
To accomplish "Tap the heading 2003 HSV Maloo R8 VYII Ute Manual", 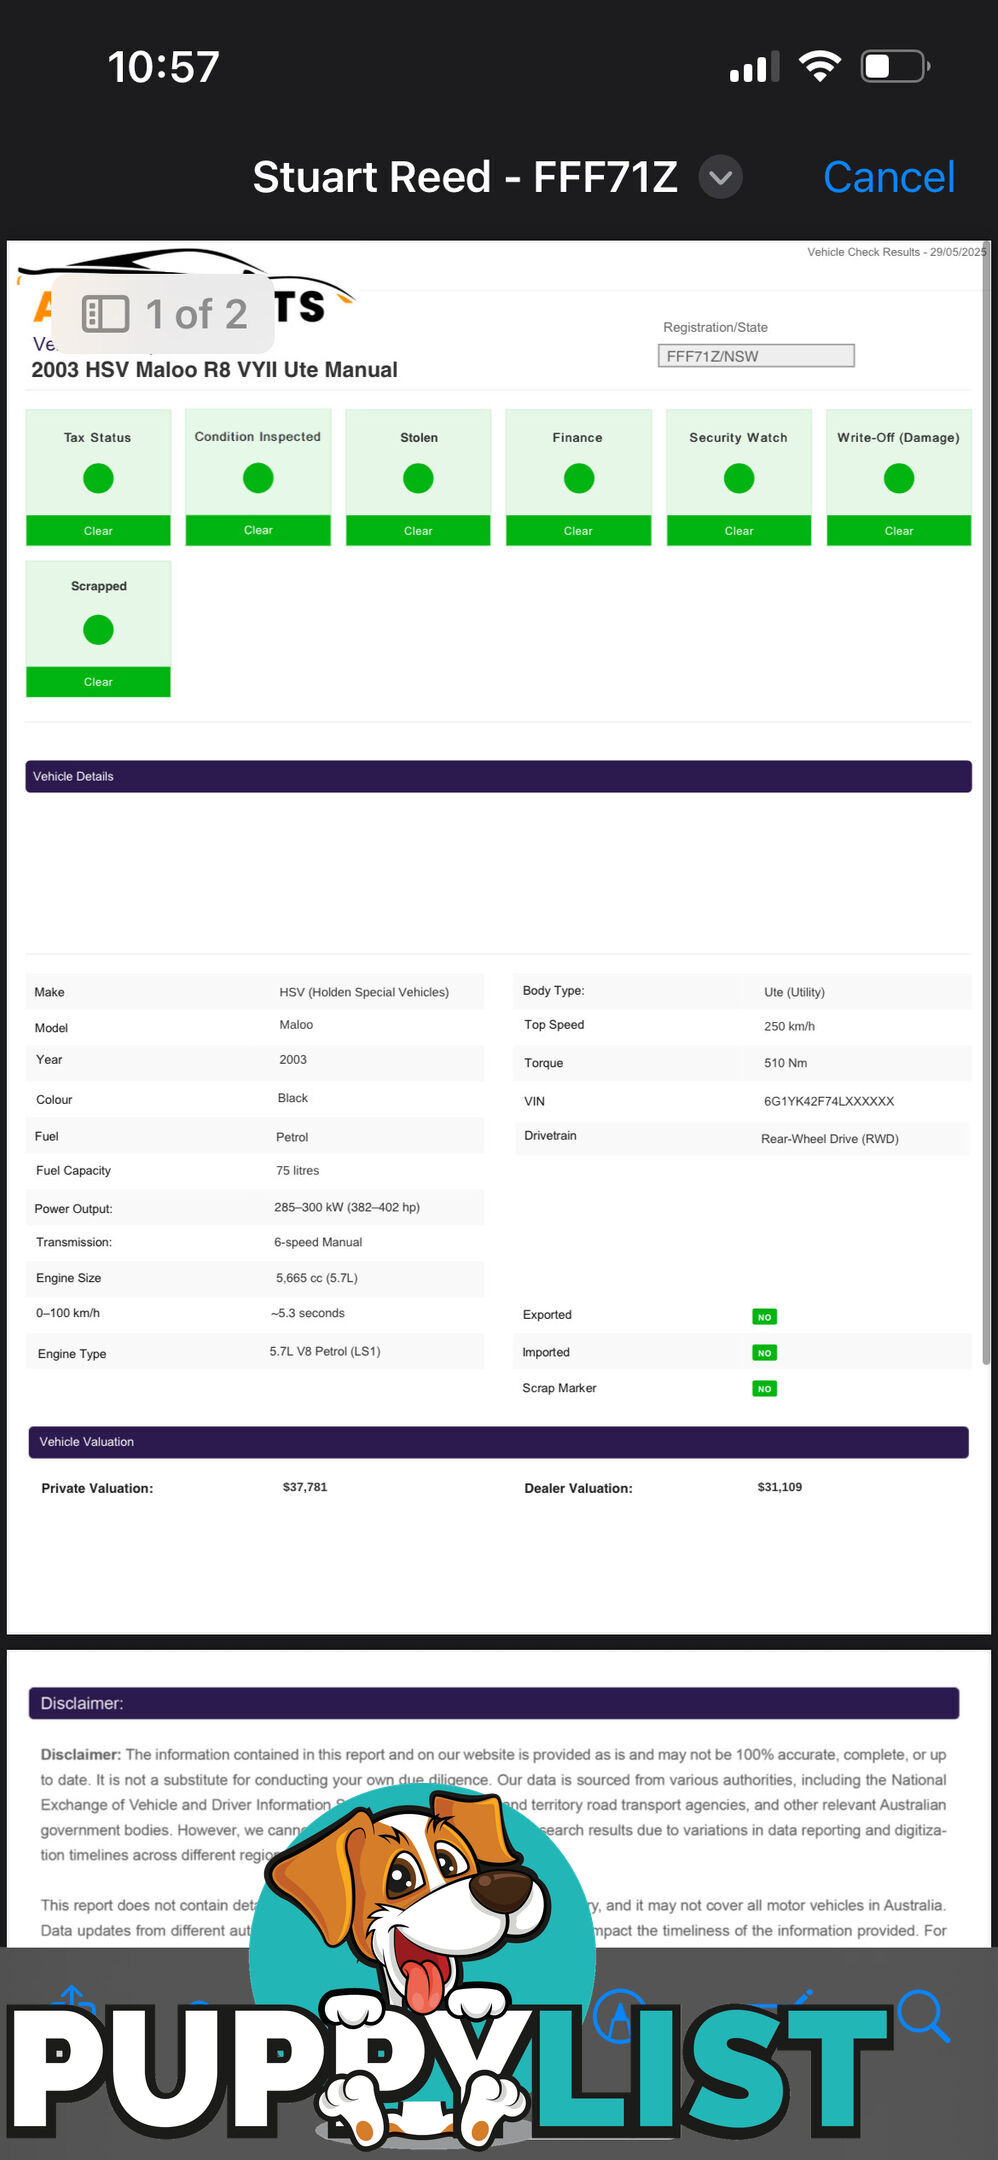I will point(214,370).
